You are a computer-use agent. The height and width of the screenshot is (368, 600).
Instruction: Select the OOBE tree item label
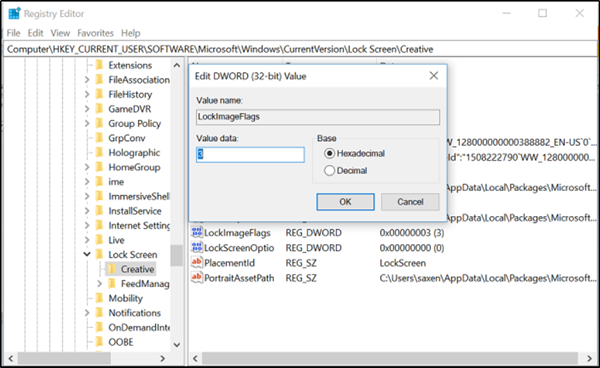pos(121,342)
